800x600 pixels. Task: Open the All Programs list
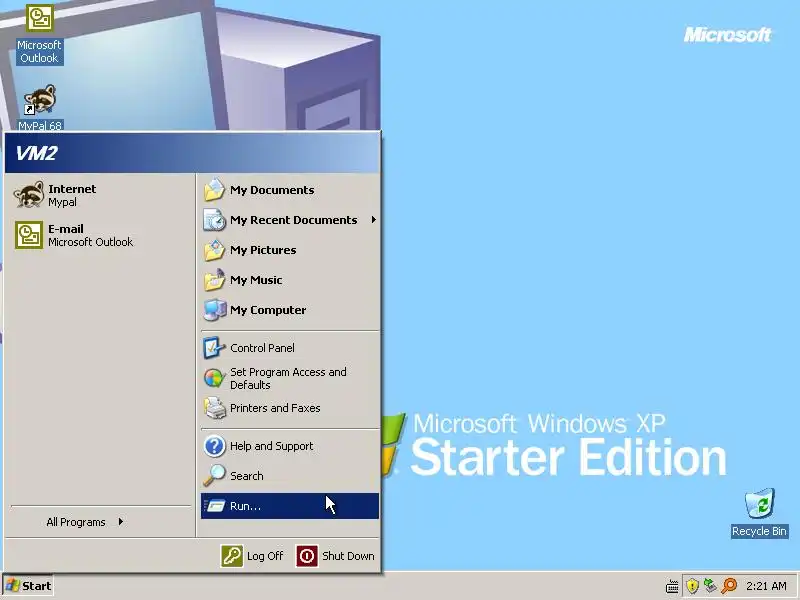pos(76,522)
